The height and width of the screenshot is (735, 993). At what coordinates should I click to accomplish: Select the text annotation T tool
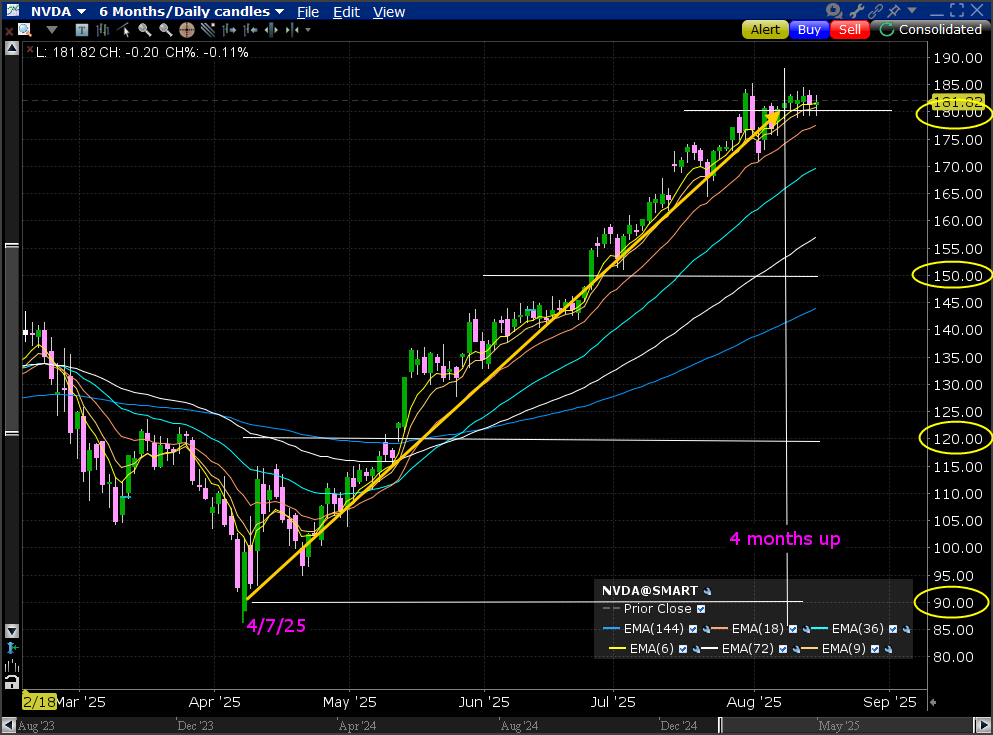81,30
